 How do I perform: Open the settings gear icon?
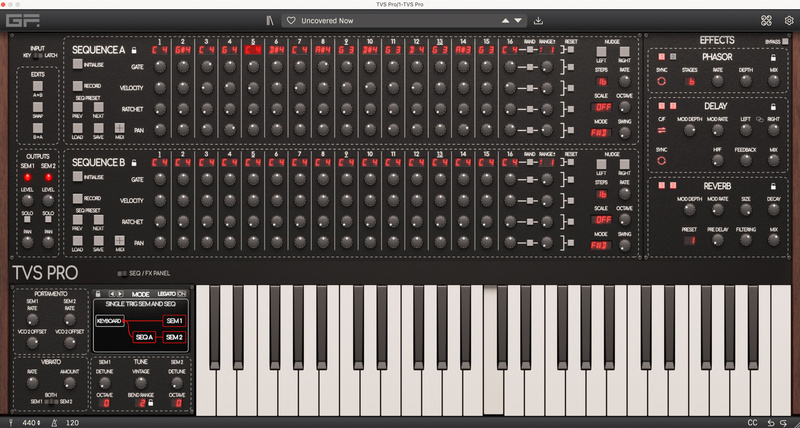789,21
